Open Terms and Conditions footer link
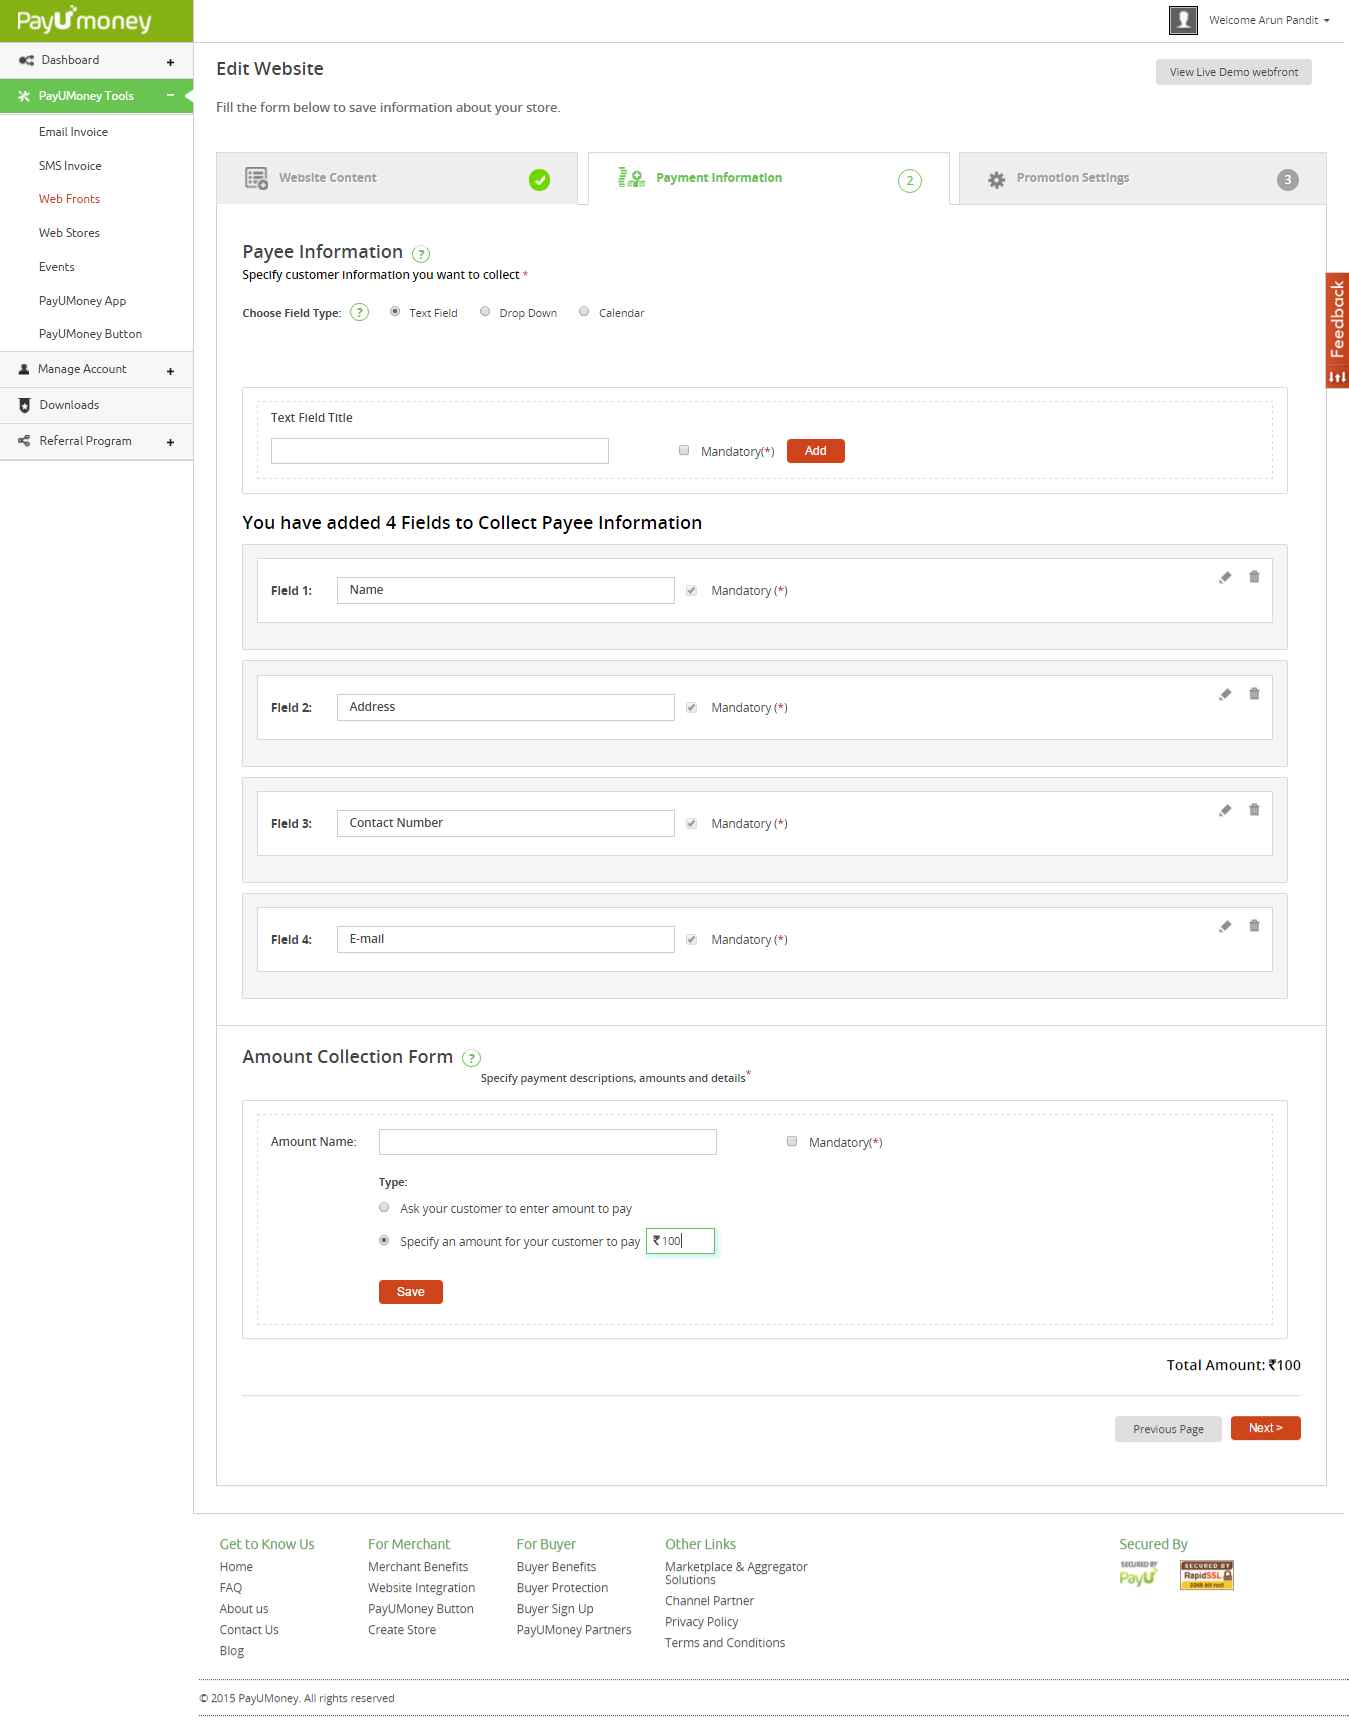The width and height of the screenshot is (1349, 1731). pyautogui.click(x=725, y=1643)
